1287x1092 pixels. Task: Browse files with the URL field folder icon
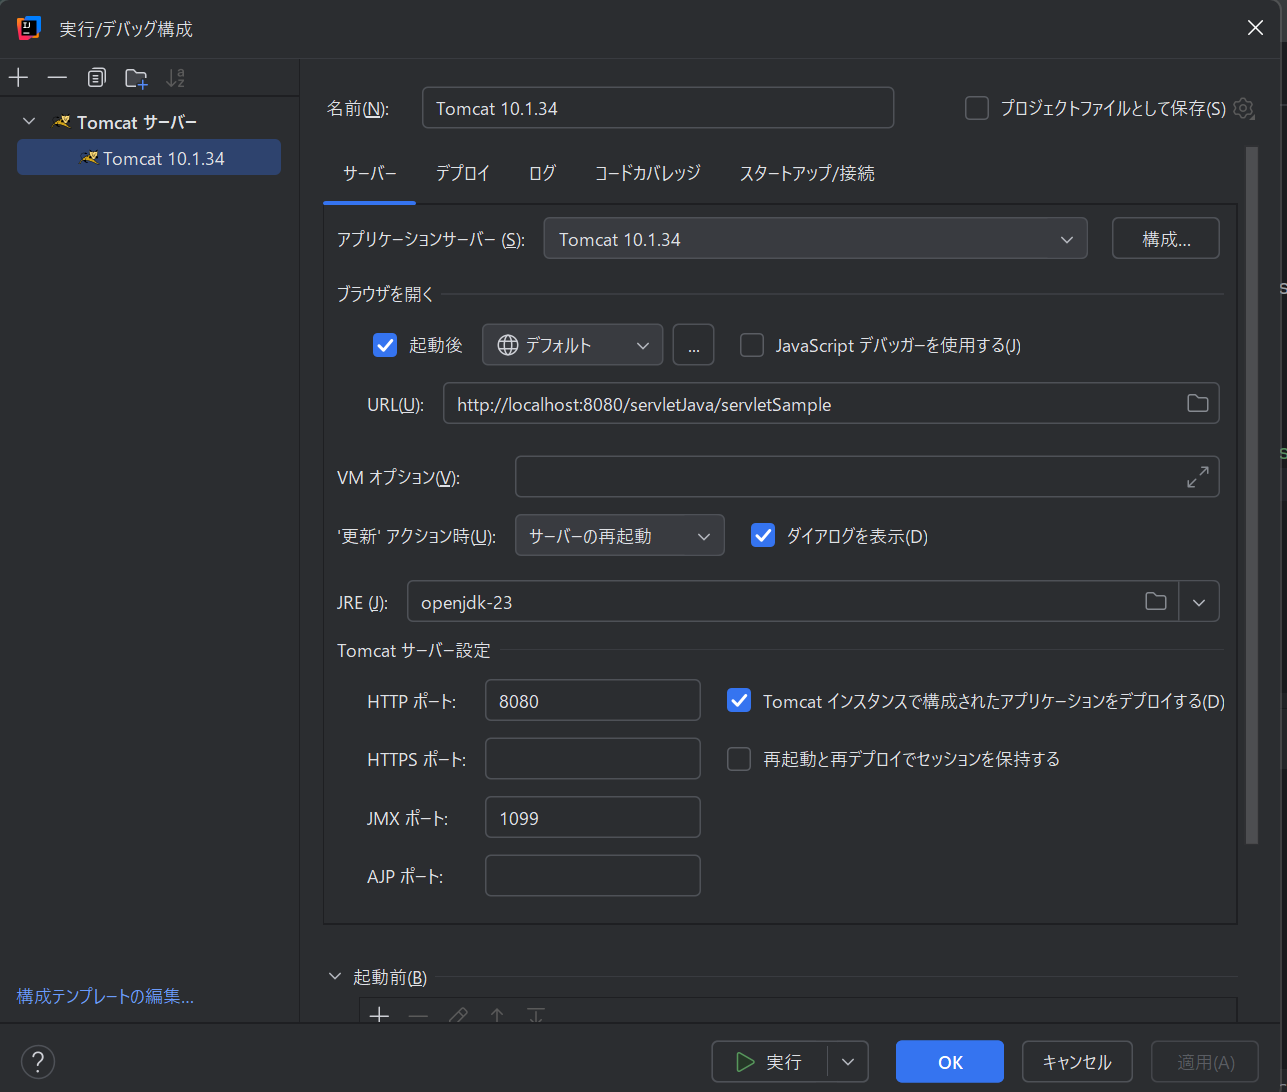pyautogui.click(x=1197, y=403)
